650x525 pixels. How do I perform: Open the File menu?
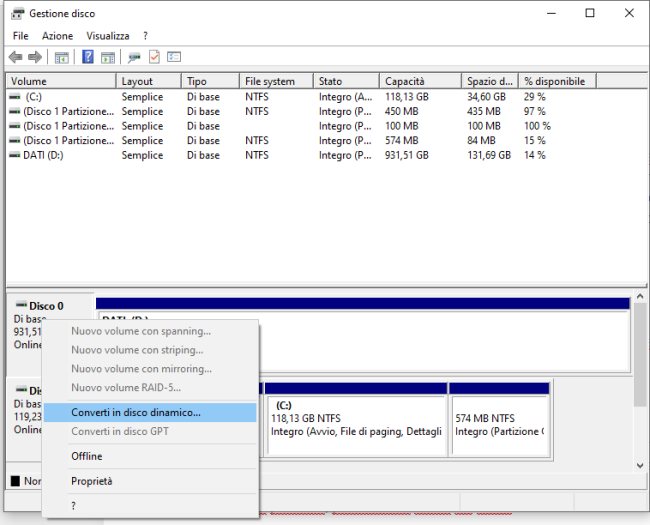point(20,36)
